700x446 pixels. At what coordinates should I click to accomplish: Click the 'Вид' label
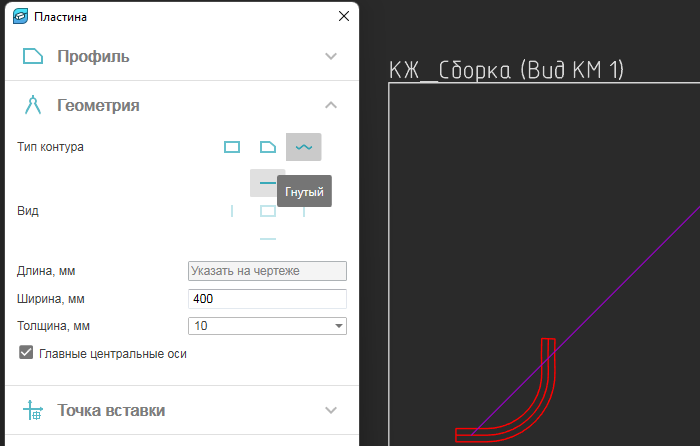tap(28, 211)
